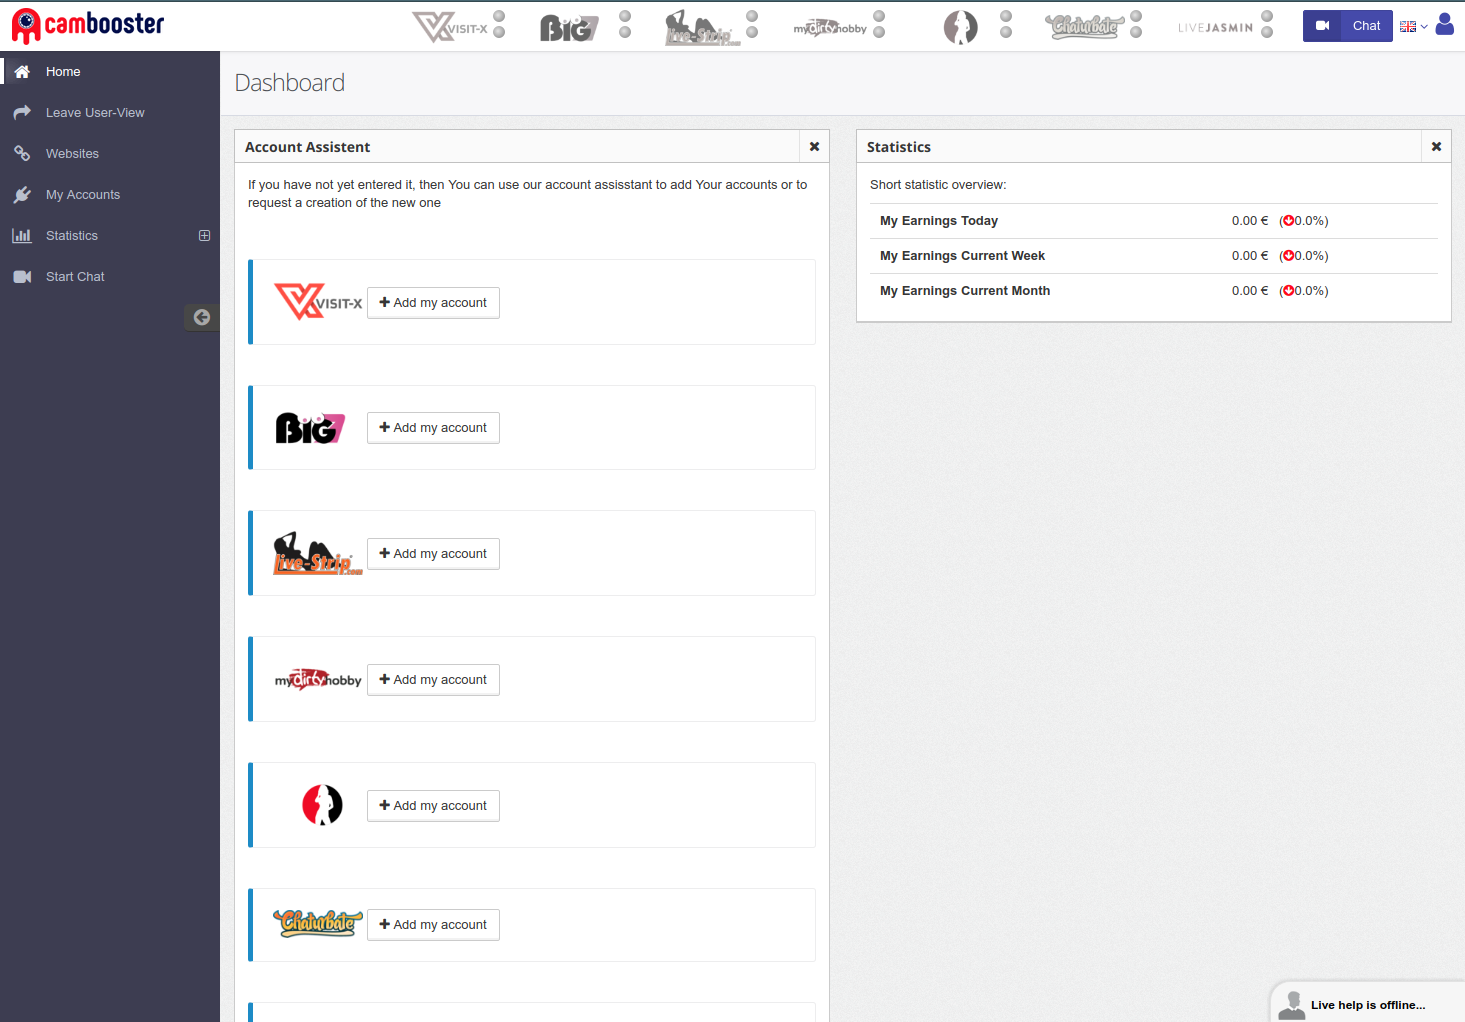Open the VISIT-X logo in top bar
Viewport: 1465px width, 1022px height.
click(450, 26)
